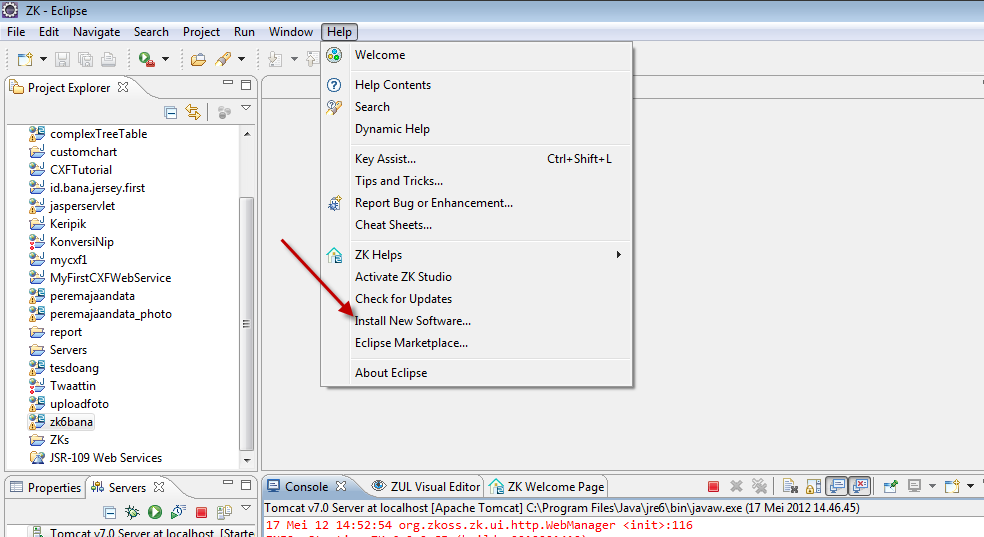
Task: Select the Servers folder in tree
Action: click(x=68, y=350)
